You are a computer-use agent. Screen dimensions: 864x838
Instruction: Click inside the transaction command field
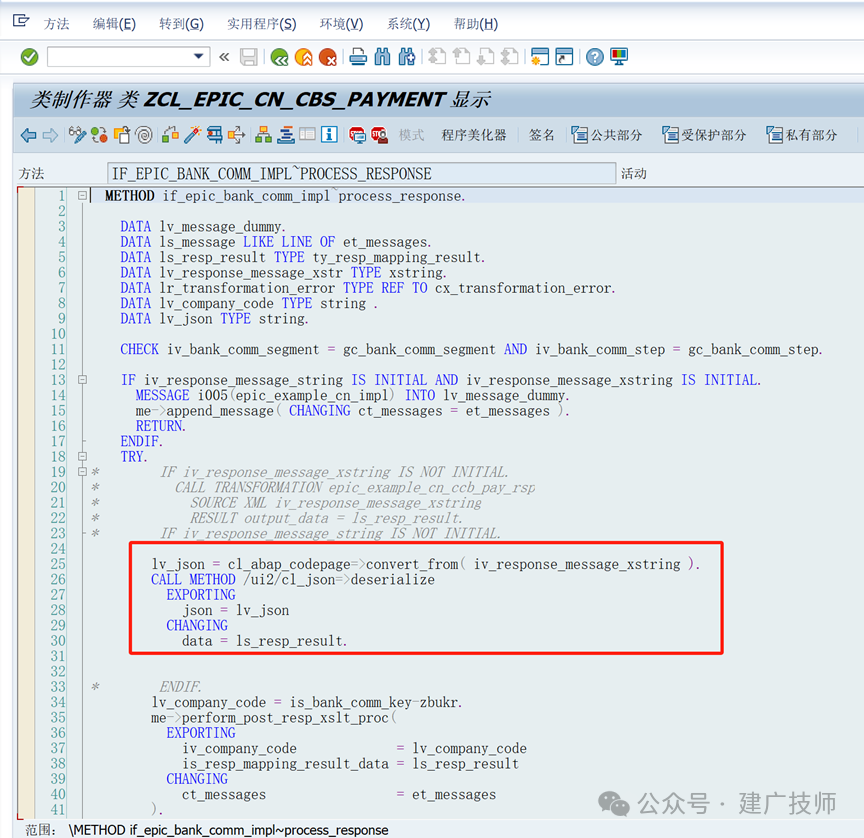[120, 56]
